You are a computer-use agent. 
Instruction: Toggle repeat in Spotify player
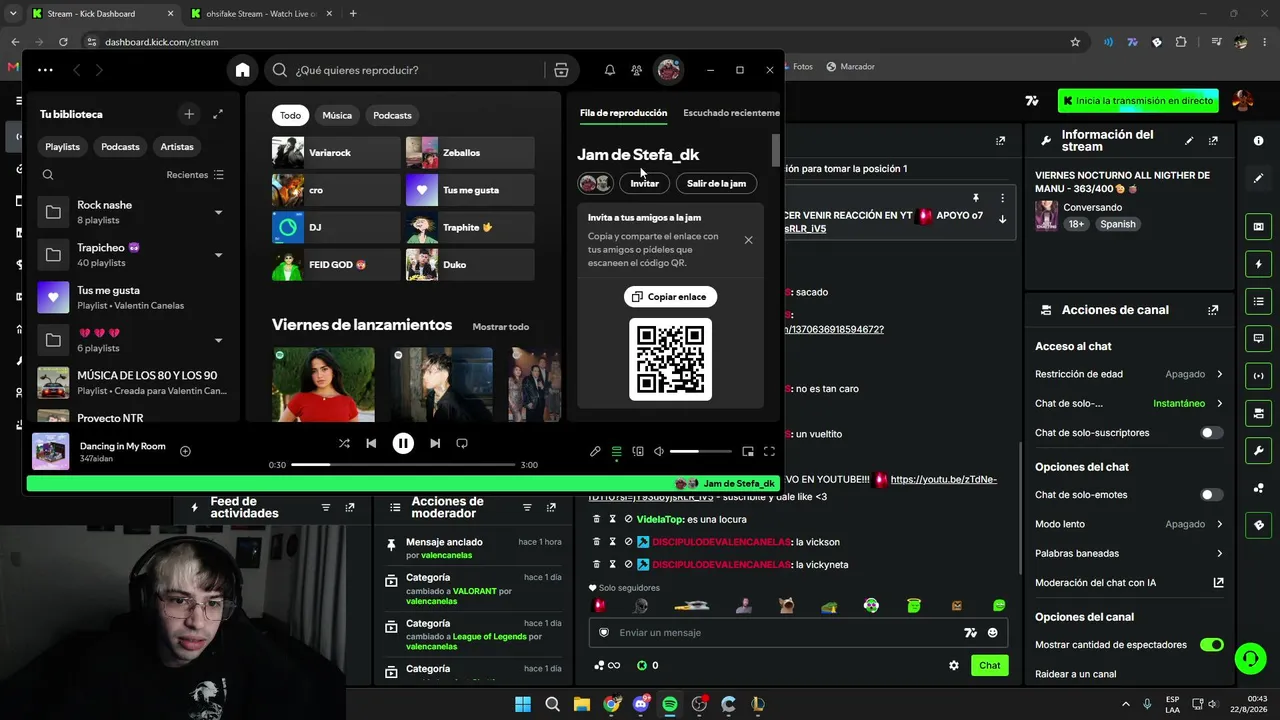(462, 443)
